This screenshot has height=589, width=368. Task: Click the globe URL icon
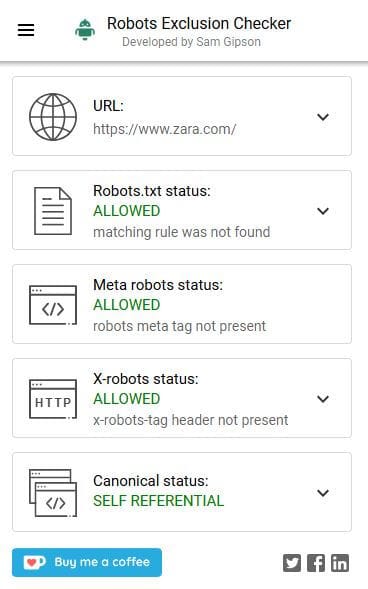click(53, 117)
